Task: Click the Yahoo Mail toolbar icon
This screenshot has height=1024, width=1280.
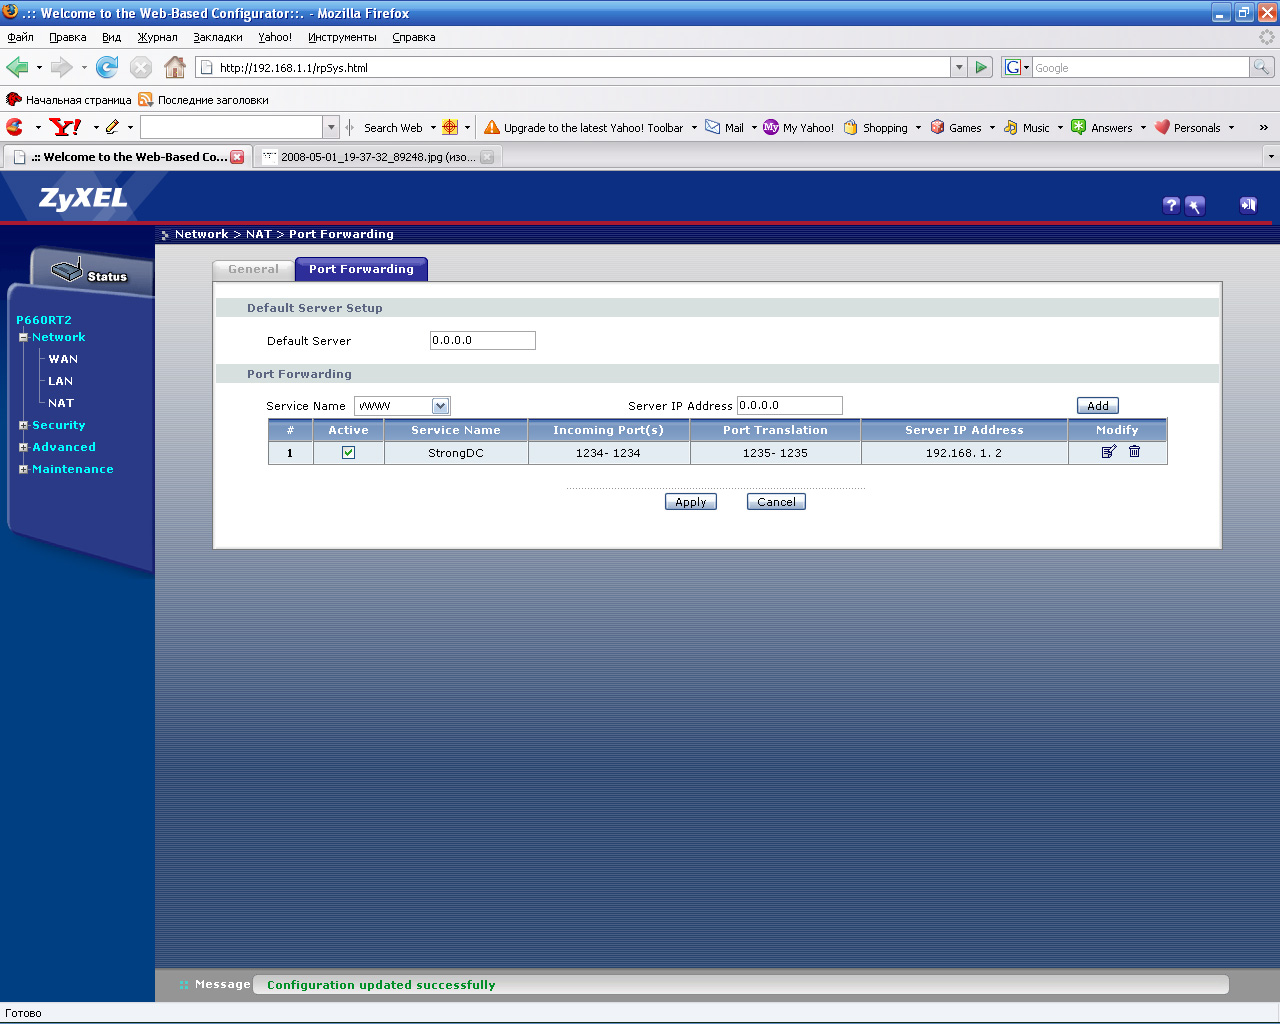Action: pyautogui.click(x=713, y=127)
